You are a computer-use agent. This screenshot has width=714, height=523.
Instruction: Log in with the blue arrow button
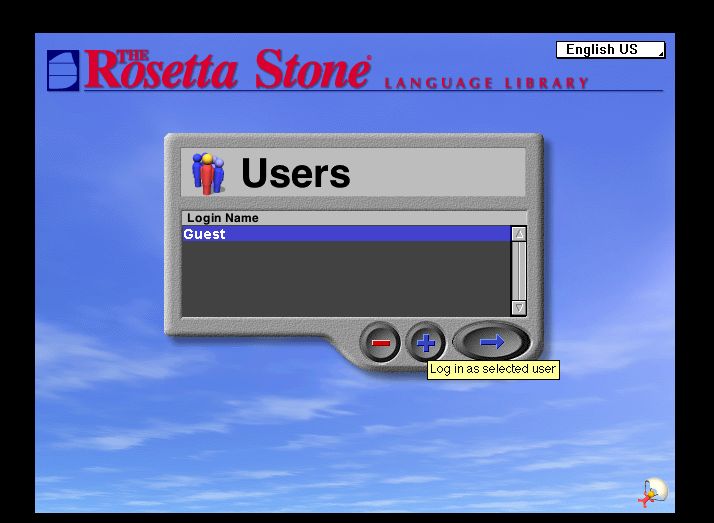(492, 342)
